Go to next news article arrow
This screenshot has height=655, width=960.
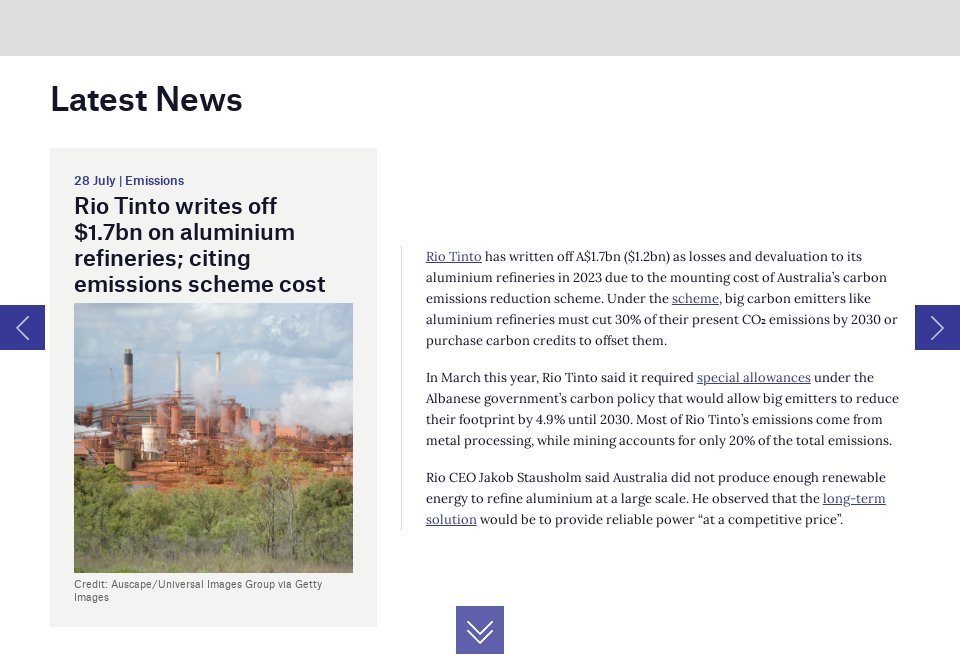[x=937, y=327]
